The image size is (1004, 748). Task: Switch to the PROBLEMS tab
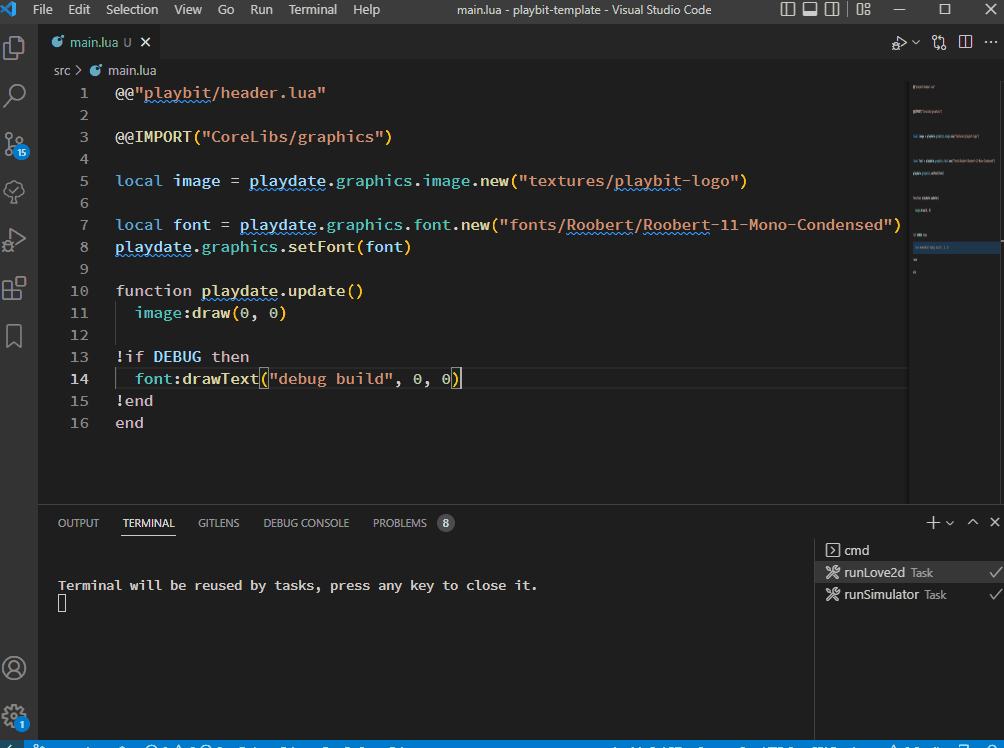click(x=399, y=522)
